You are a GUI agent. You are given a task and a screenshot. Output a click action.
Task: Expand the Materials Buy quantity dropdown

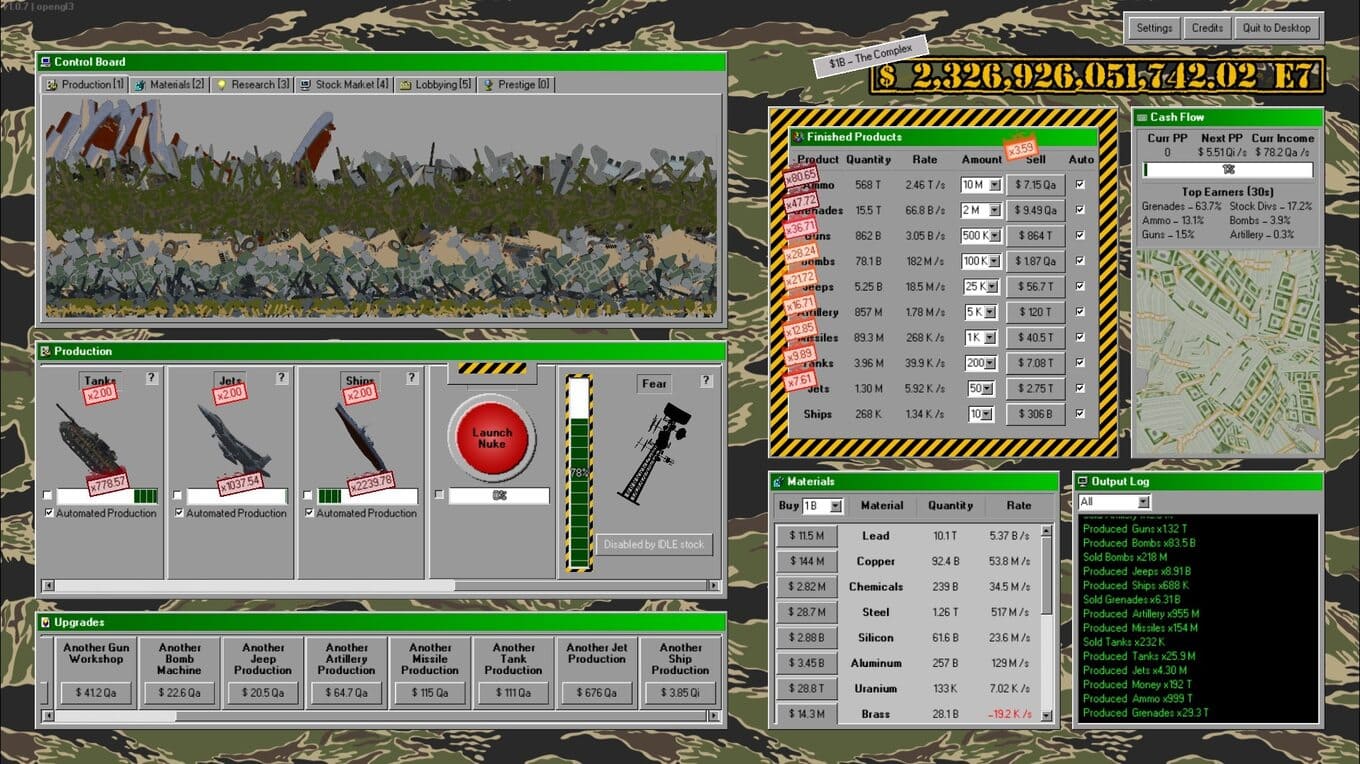point(835,506)
